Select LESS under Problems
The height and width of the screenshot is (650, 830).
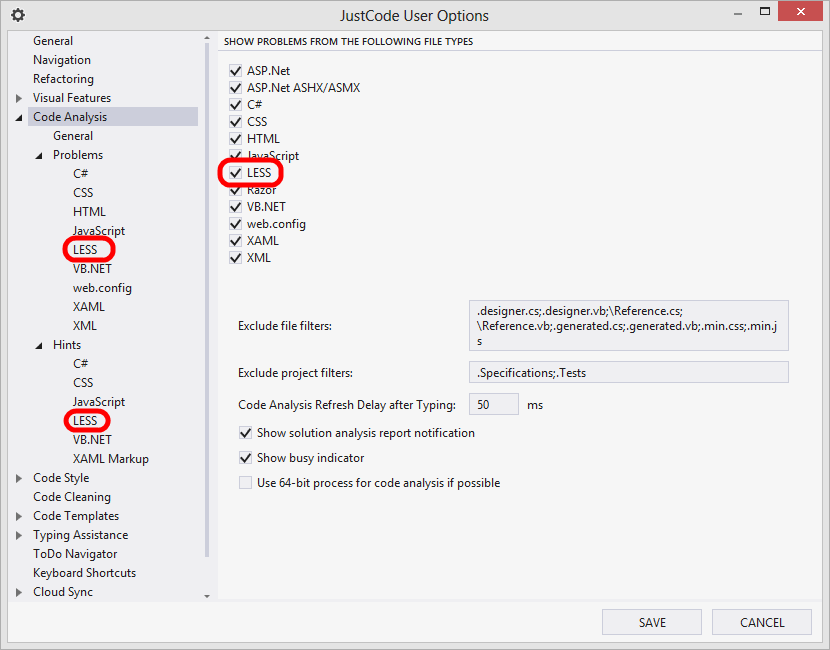click(85, 250)
